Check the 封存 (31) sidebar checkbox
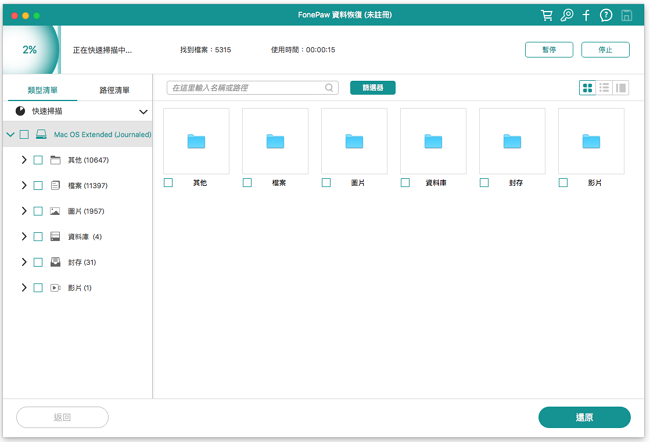 38,262
